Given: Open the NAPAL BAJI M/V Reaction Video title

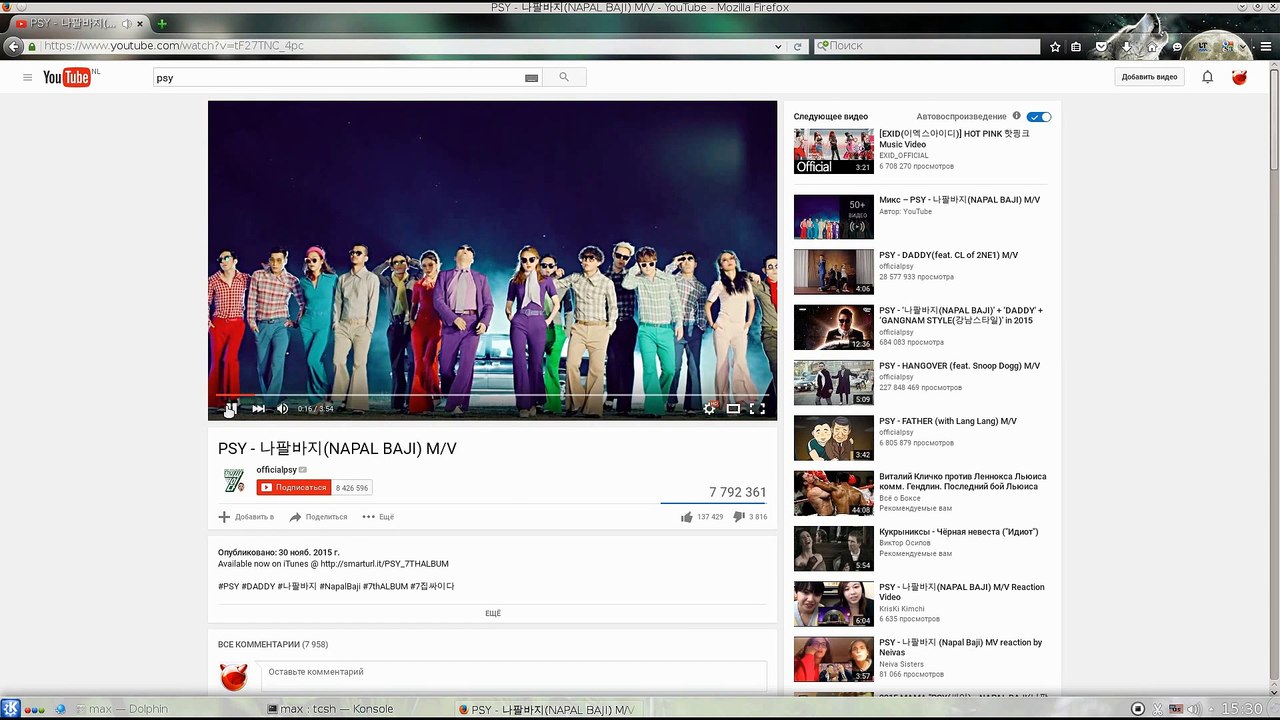Looking at the screenshot, I should tap(961, 592).
